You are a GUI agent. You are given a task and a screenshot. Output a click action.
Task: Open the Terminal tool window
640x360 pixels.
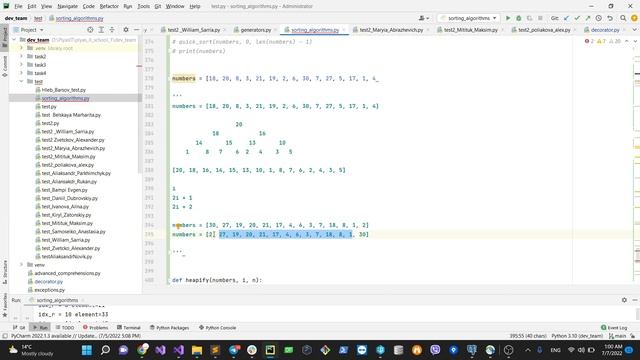coord(129,327)
